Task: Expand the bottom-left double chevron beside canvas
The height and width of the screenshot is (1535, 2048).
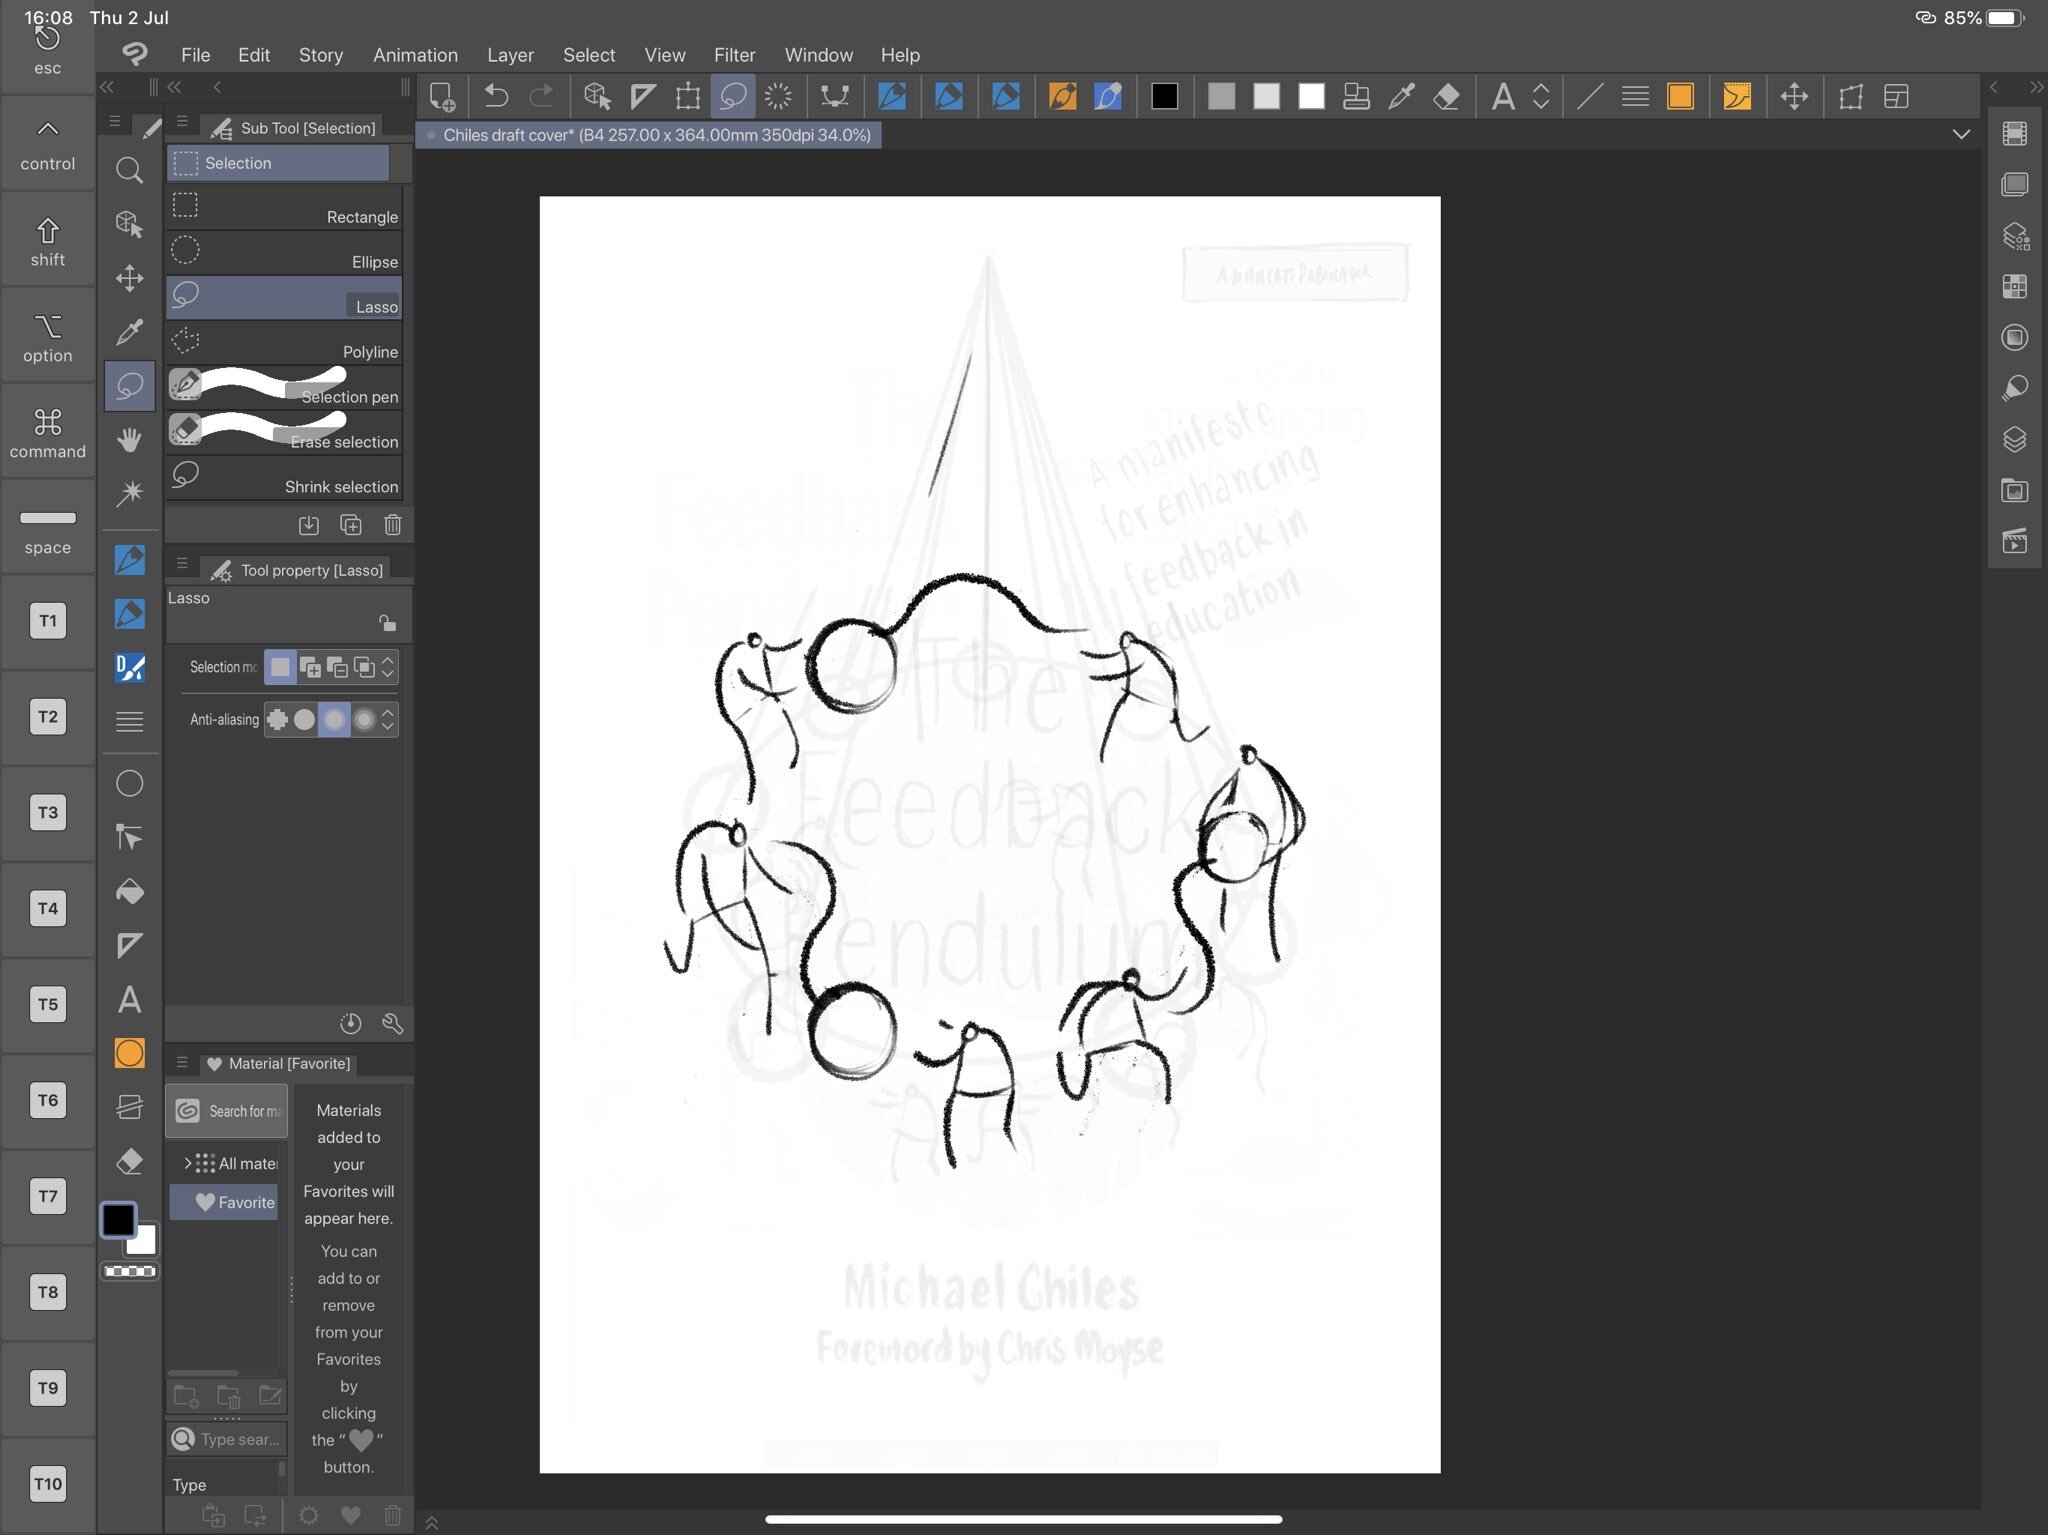Action: 432,1523
